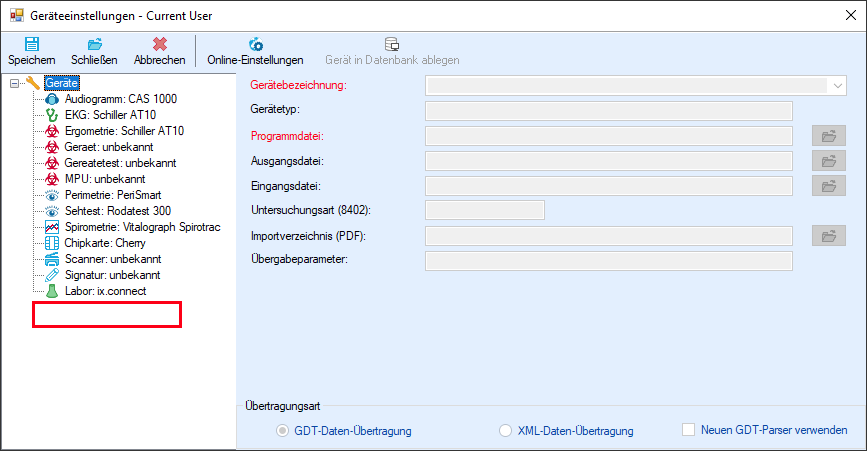Click the Audiogramm headphone icon
Screen dimensions: 867x451
click(52, 99)
